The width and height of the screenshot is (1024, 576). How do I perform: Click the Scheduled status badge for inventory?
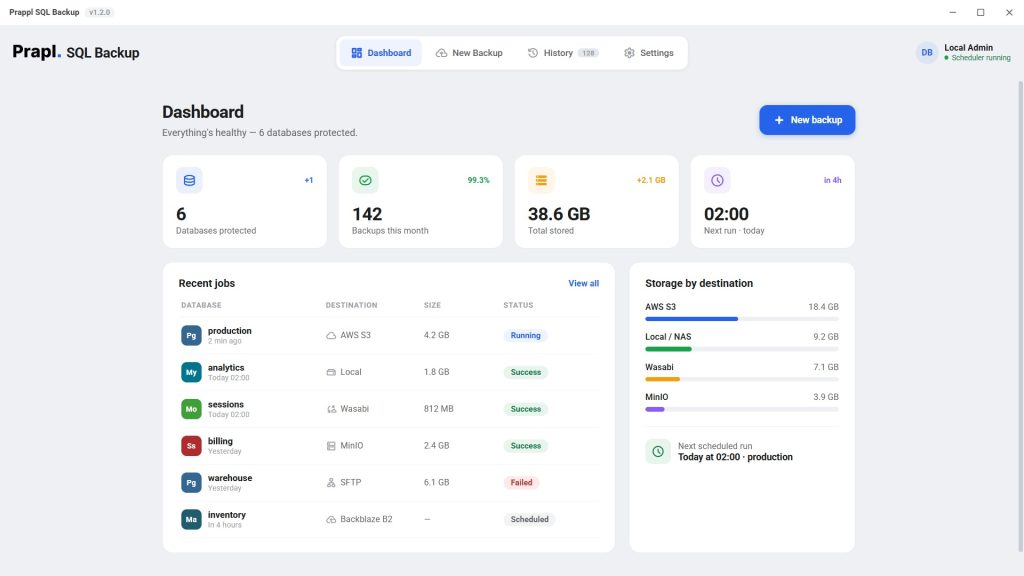[x=529, y=520]
